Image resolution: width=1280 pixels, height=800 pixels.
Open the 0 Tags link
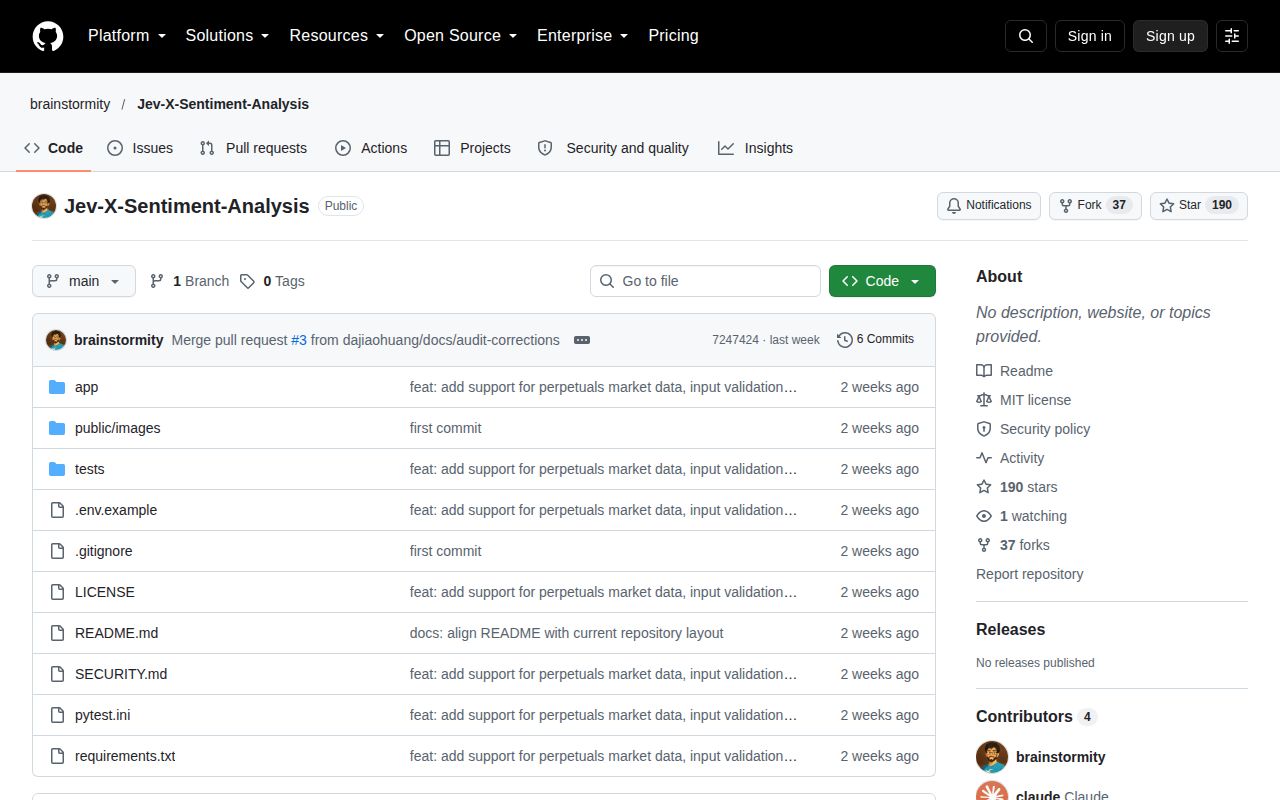272,281
